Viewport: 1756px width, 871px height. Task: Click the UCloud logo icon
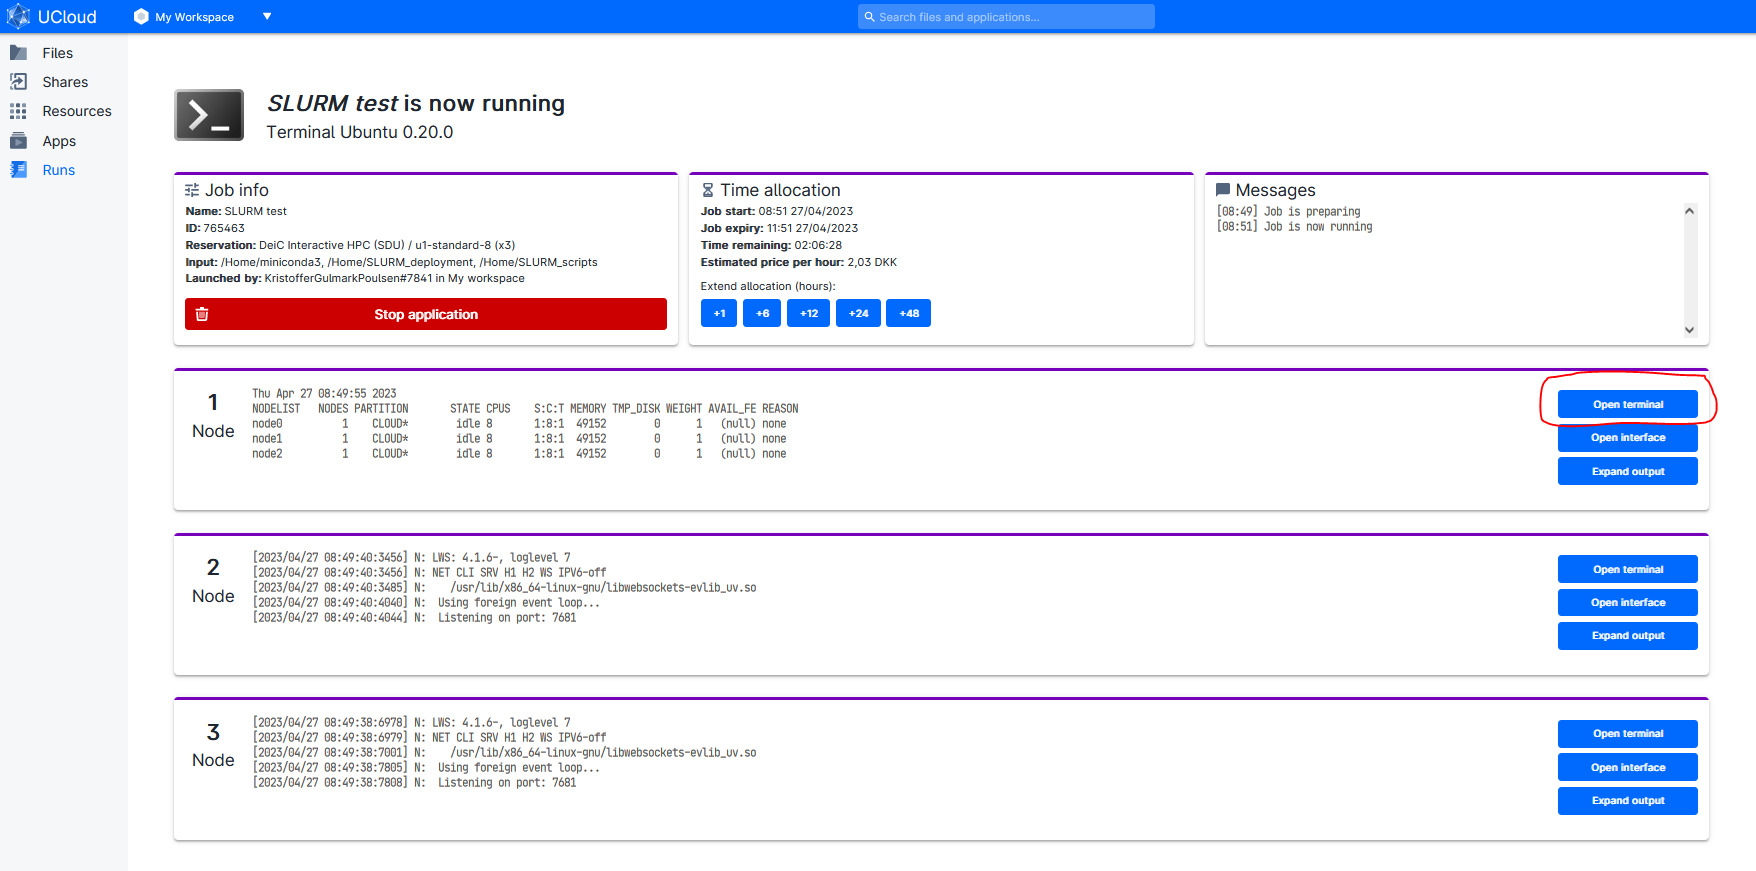[x=18, y=16]
